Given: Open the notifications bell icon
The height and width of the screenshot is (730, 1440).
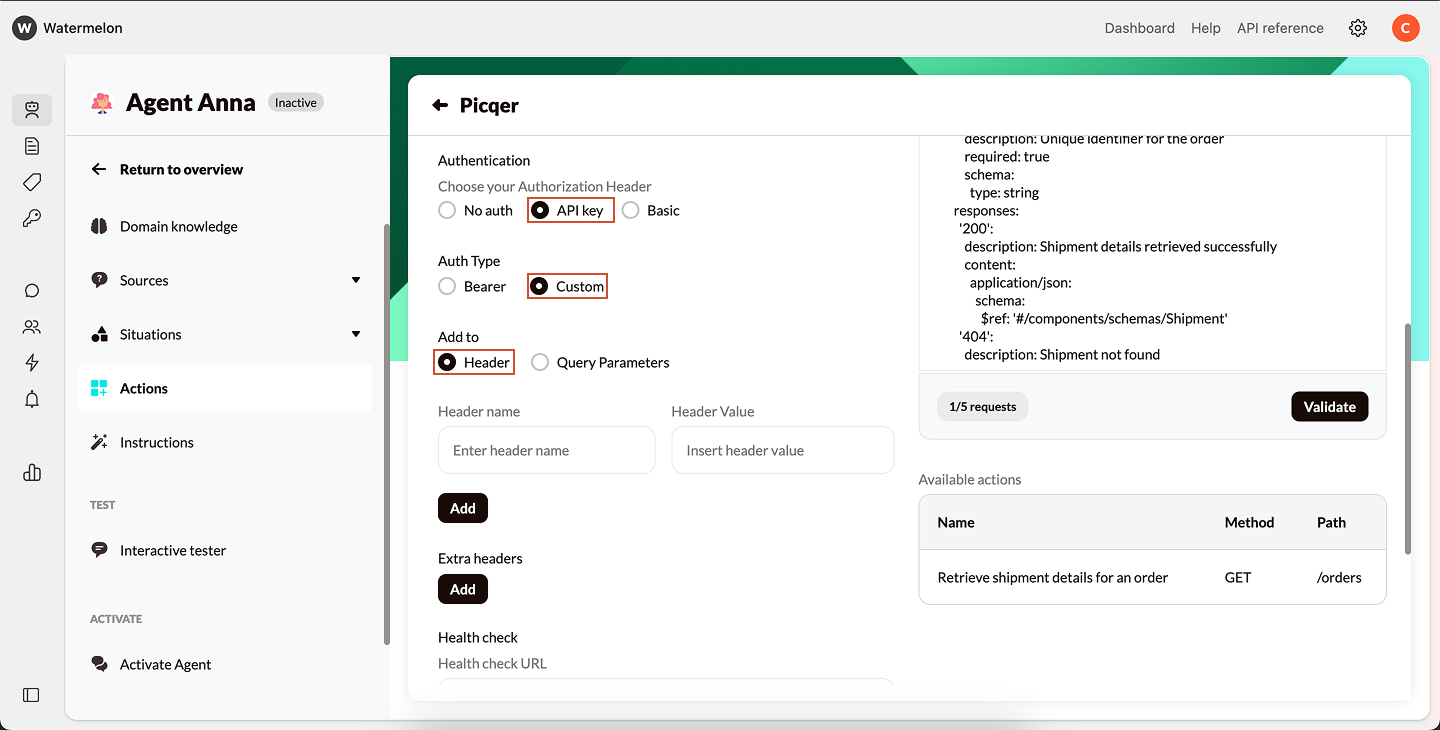Looking at the screenshot, I should 32,399.
